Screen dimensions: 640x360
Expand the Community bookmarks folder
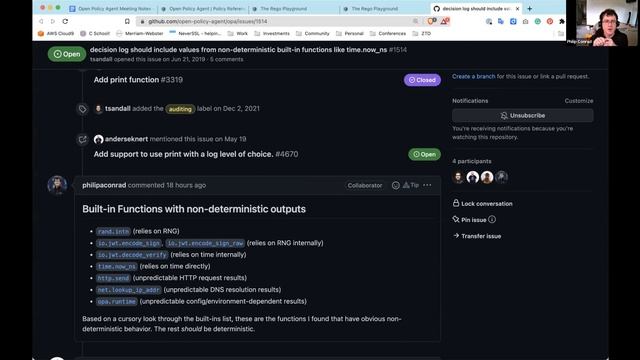tap(312, 33)
